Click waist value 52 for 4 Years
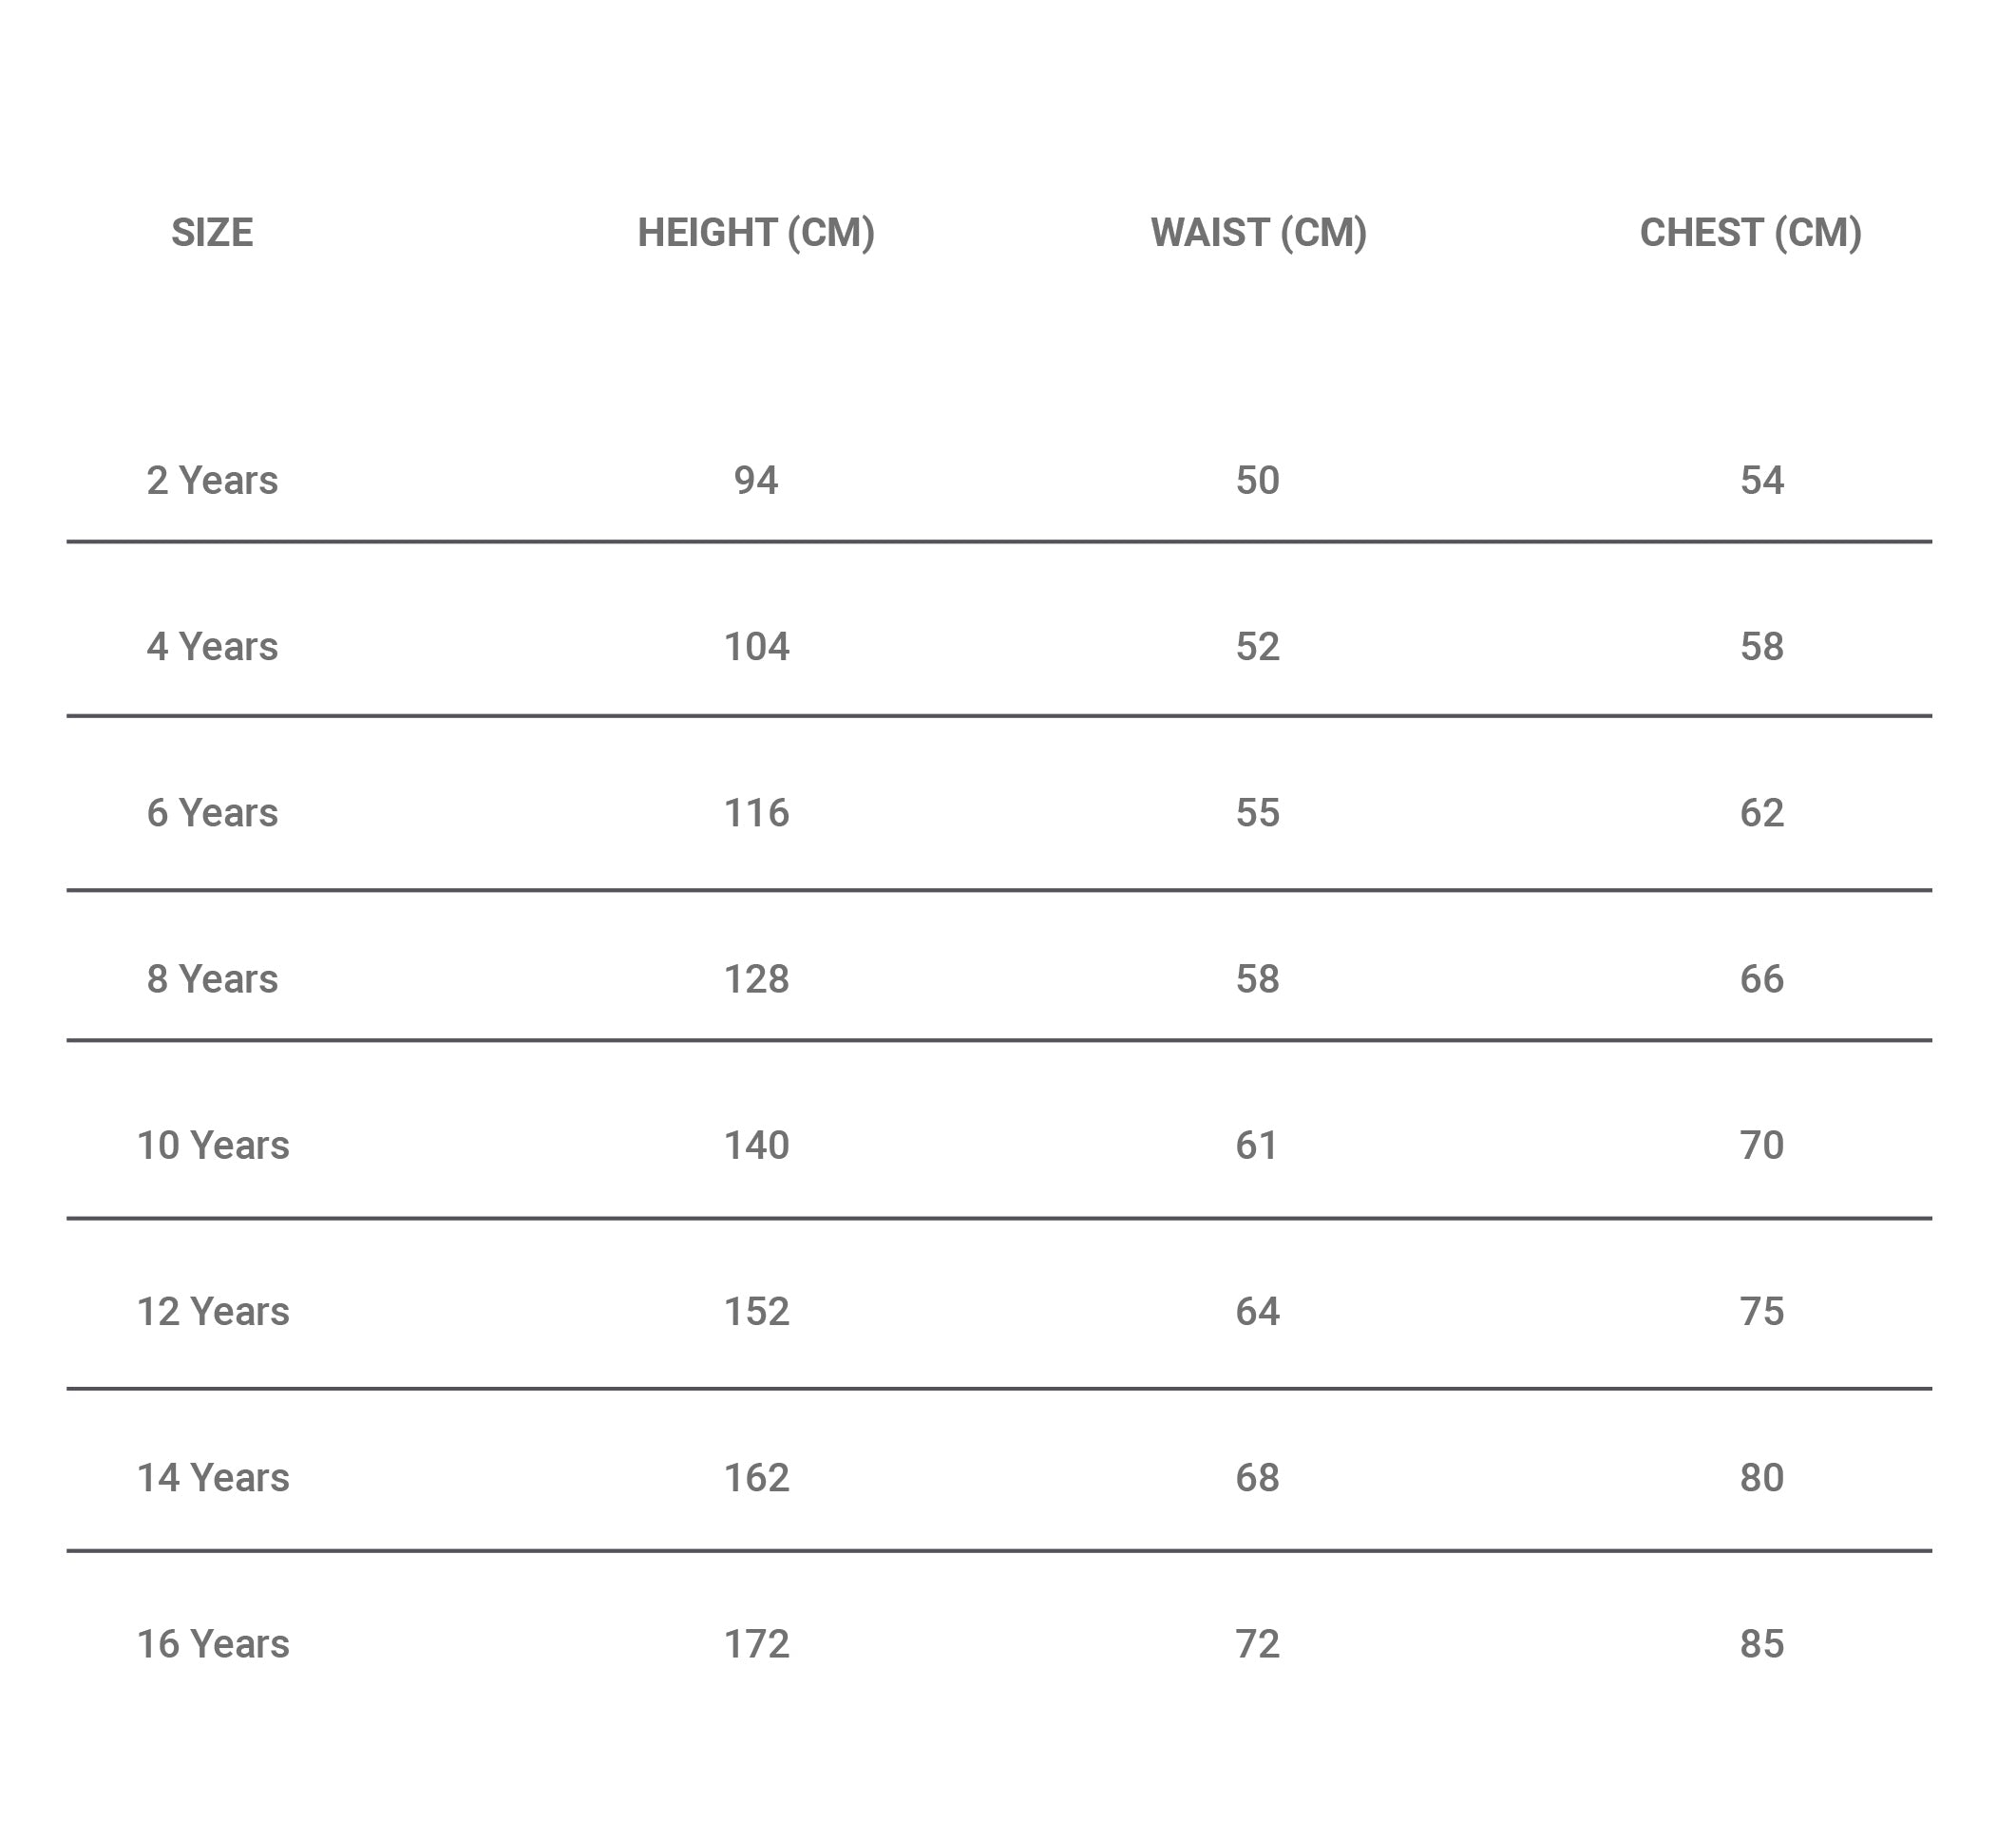The image size is (2016, 1838). coord(1258,647)
